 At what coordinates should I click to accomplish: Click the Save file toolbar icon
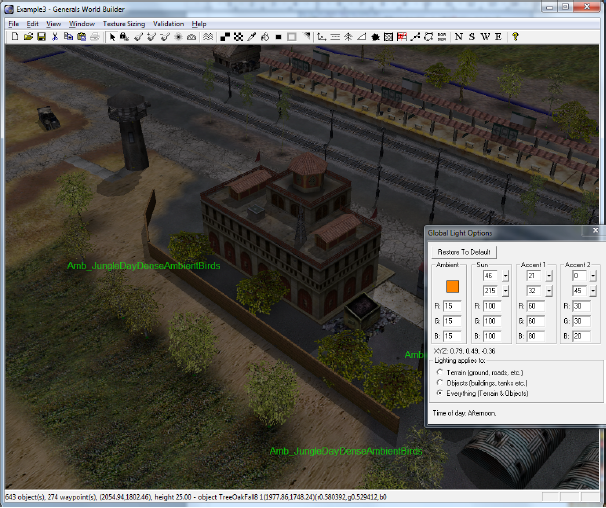pos(41,36)
